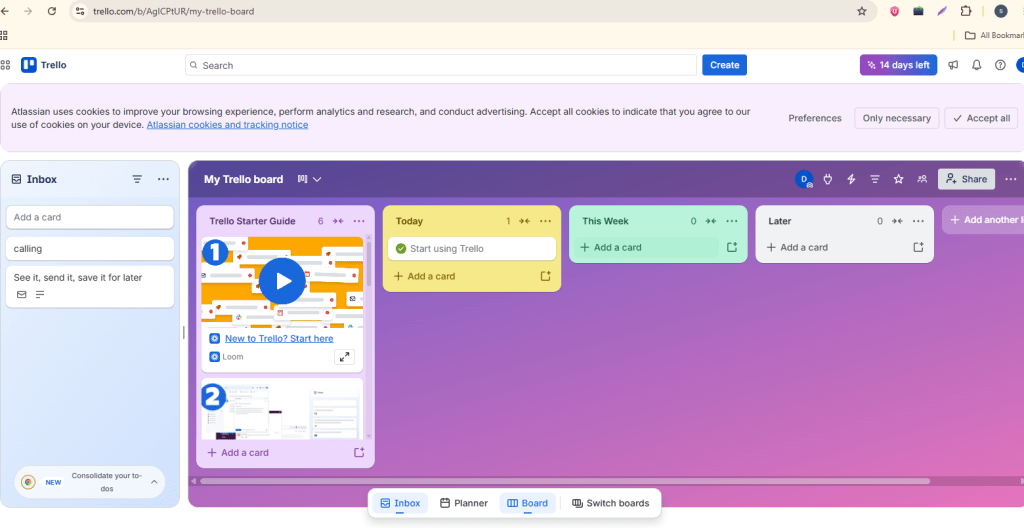Click Add another list

tap(983, 220)
